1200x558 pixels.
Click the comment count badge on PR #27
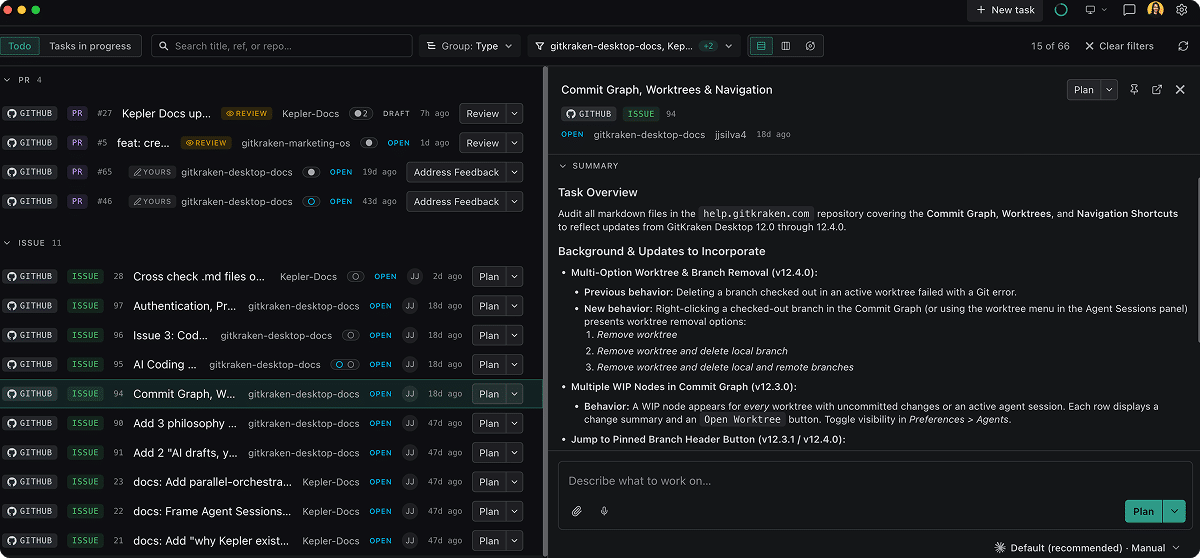(x=361, y=114)
